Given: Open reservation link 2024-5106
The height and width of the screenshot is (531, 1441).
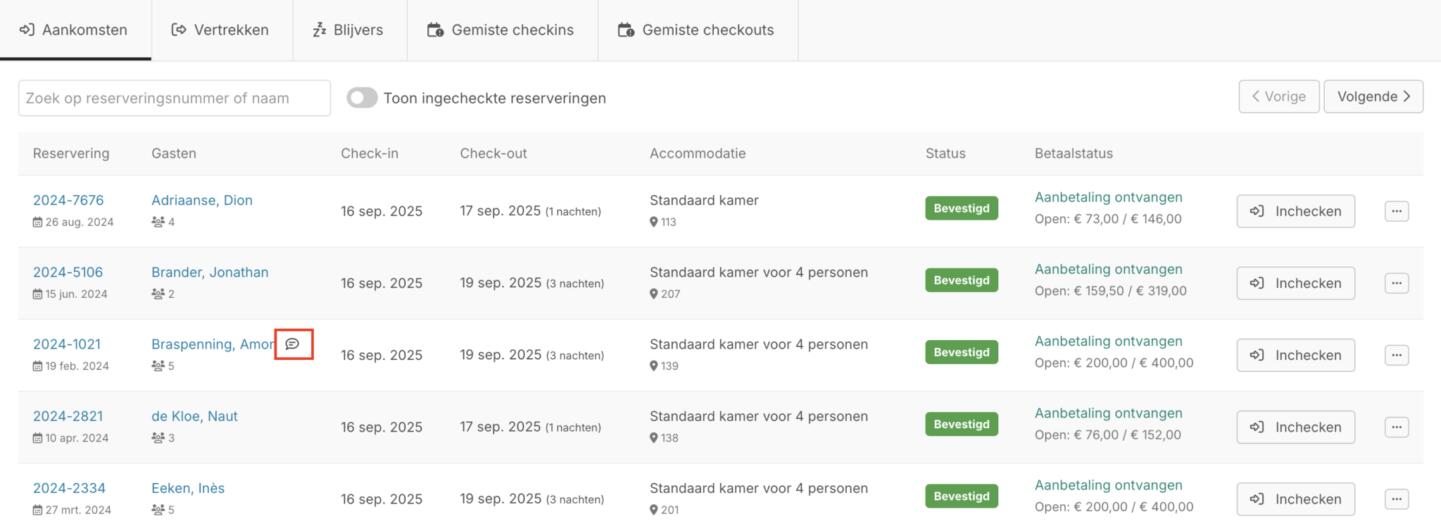Looking at the screenshot, I should tap(68, 272).
